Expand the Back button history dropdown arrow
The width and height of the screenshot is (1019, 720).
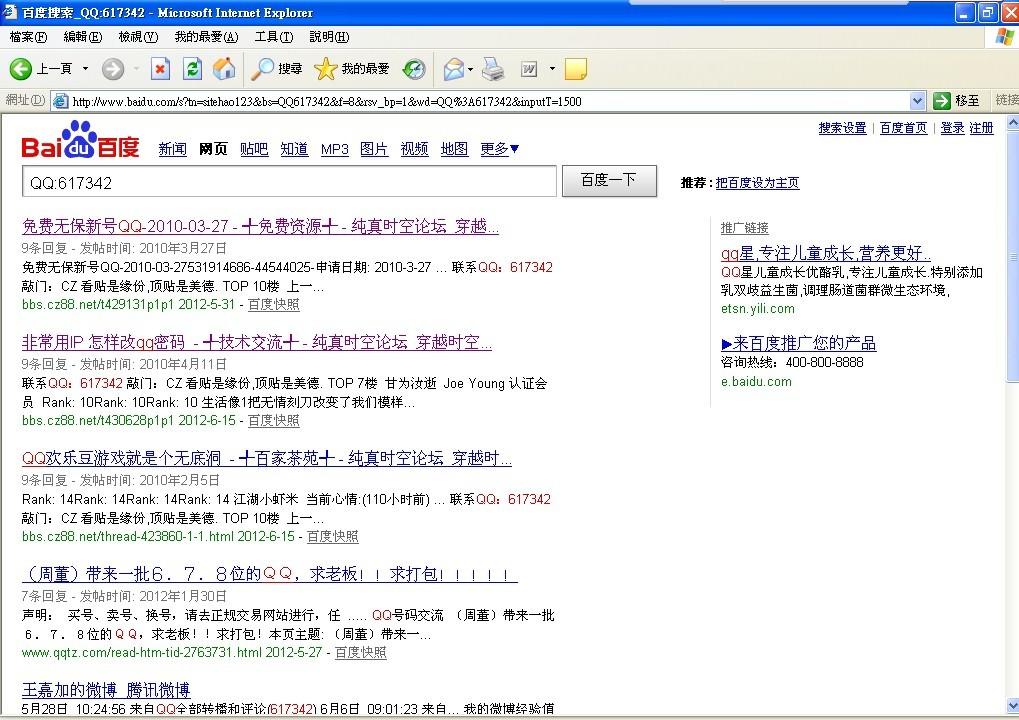85,69
